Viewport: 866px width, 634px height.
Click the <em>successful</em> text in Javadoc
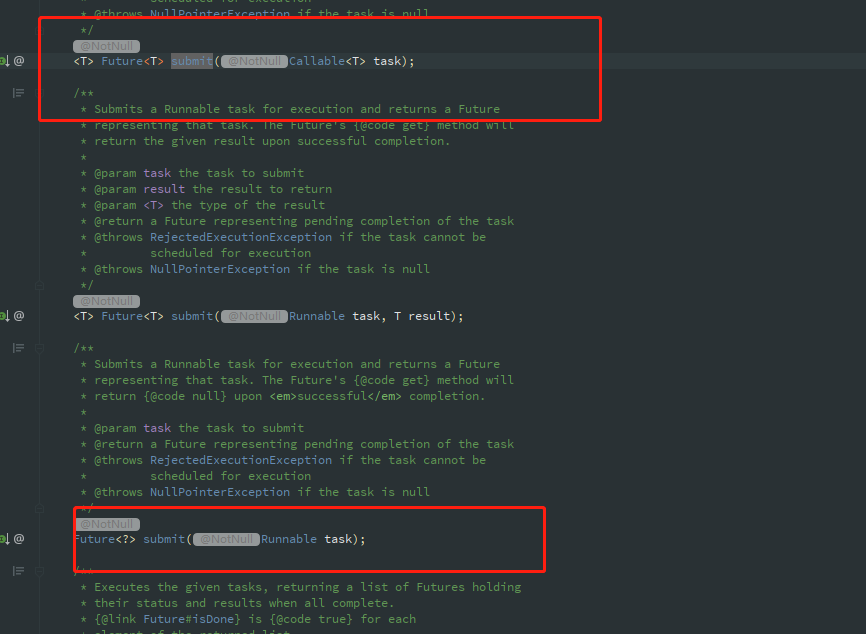tap(335, 397)
